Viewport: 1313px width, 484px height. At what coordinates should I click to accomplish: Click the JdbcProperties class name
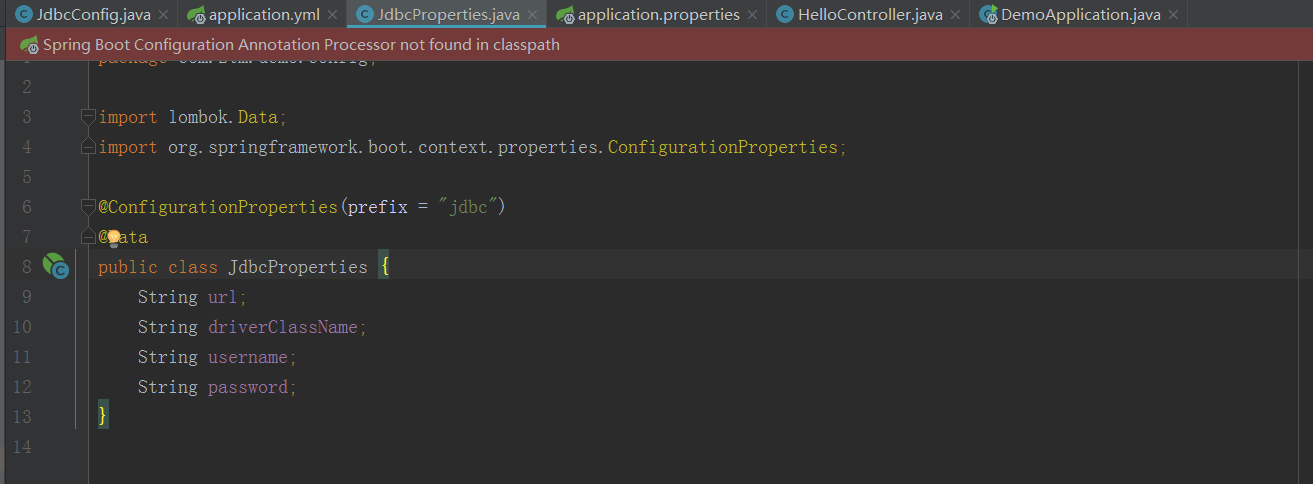coord(298,267)
